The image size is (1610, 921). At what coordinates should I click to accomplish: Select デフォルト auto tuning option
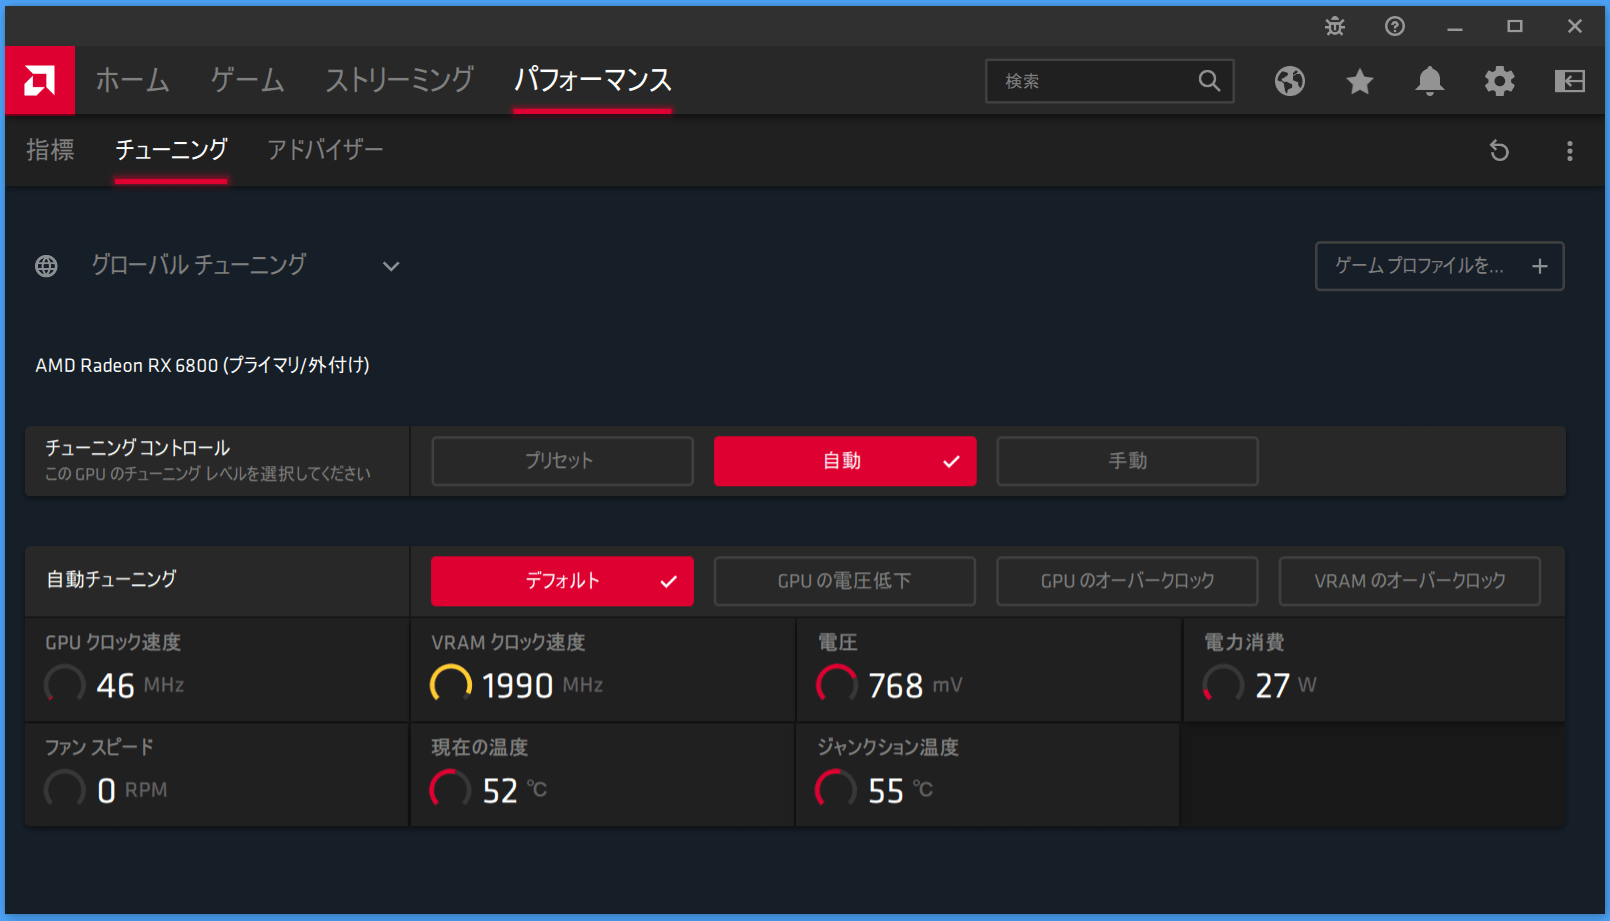[x=562, y=581]
